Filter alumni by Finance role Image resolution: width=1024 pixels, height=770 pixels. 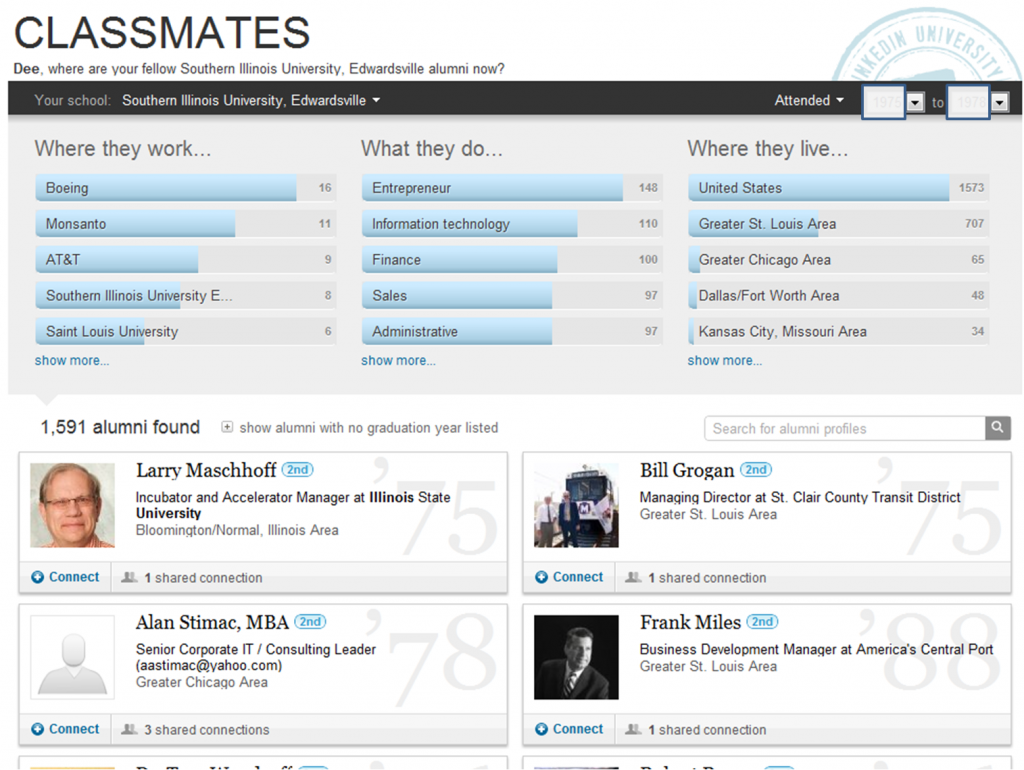tap(512, 260)
